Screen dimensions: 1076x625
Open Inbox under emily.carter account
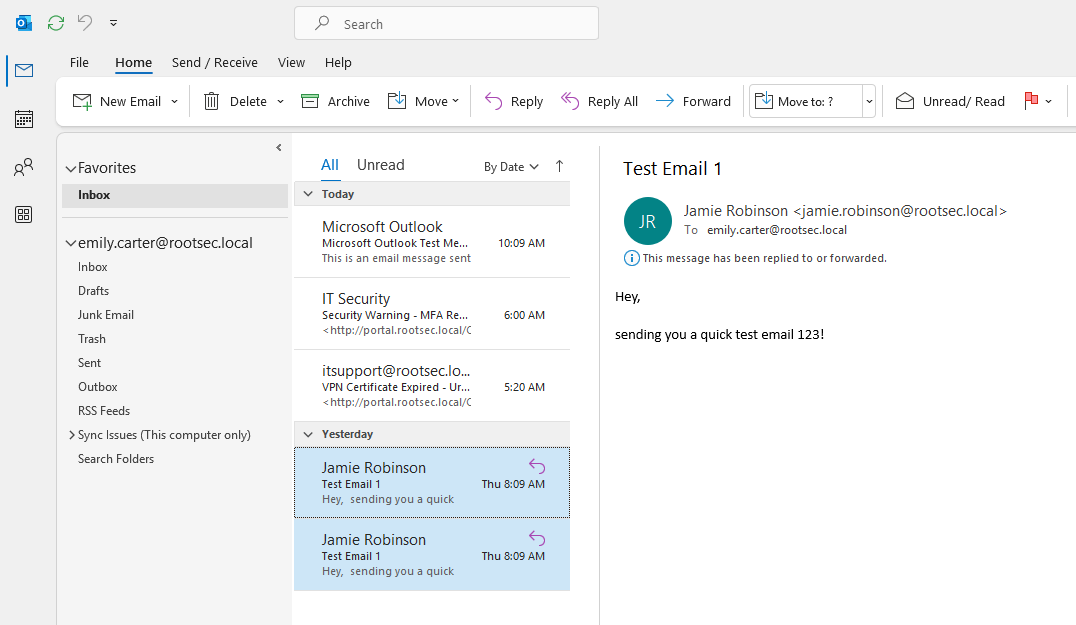pyautogui.click(x=93, y=267)
